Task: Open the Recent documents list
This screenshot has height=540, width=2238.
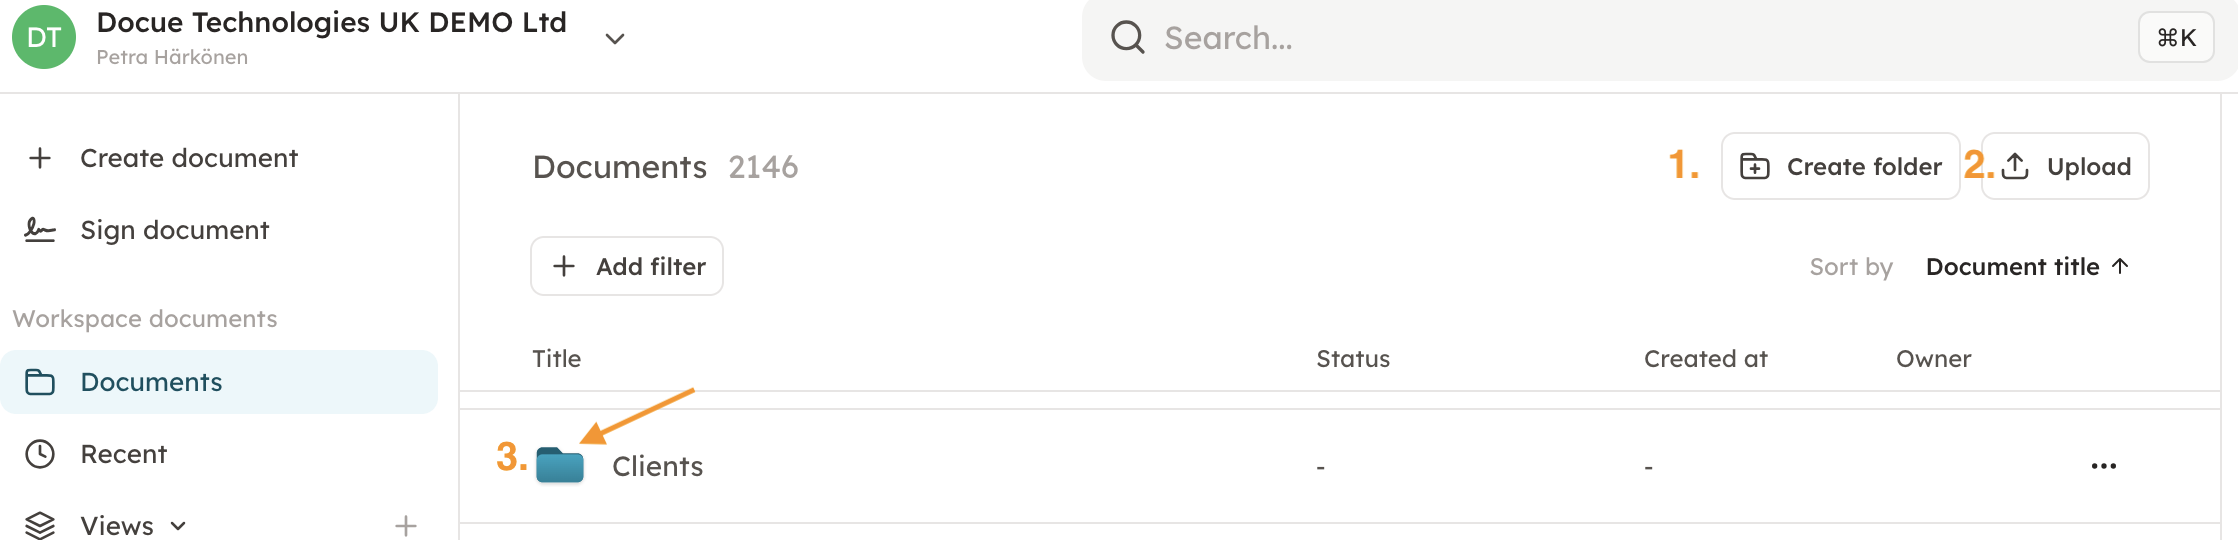Action: click(123, 454)
